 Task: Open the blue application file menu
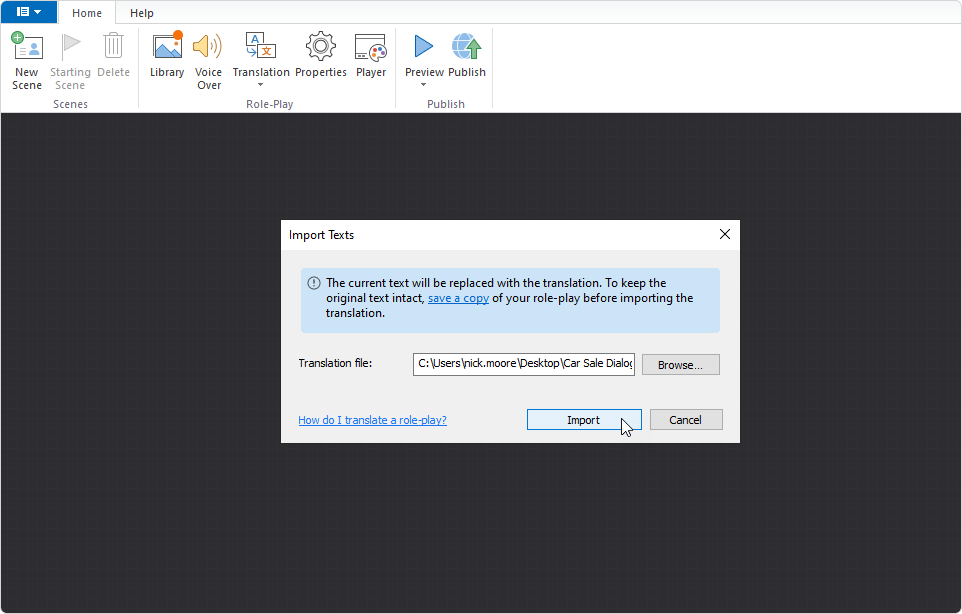[x=29, y=12]
